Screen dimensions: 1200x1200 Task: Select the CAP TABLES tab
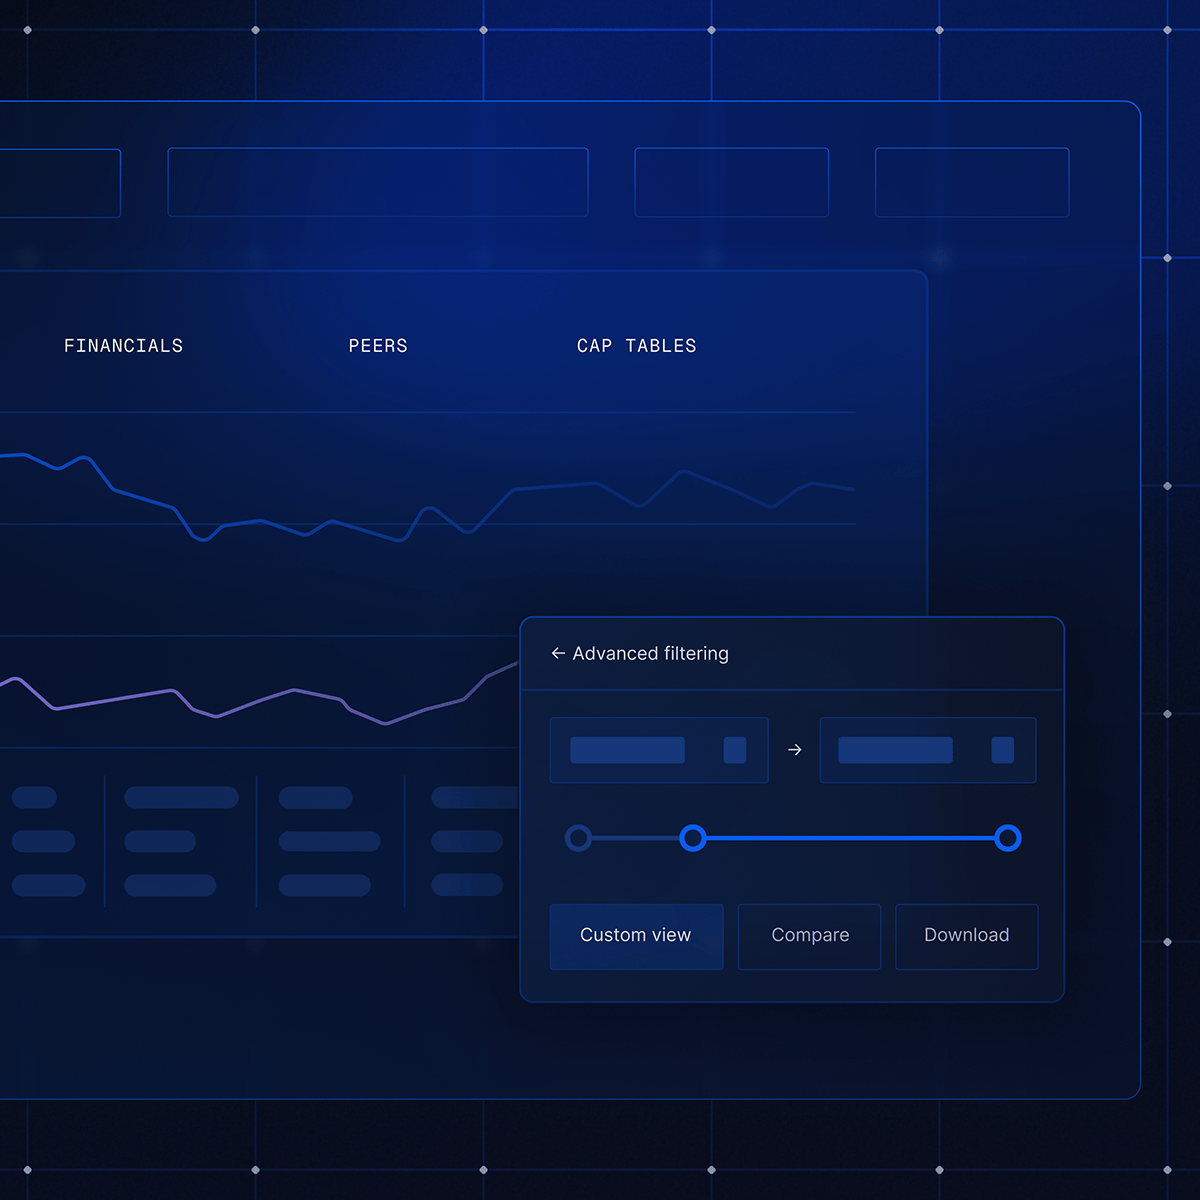point(636,346)
